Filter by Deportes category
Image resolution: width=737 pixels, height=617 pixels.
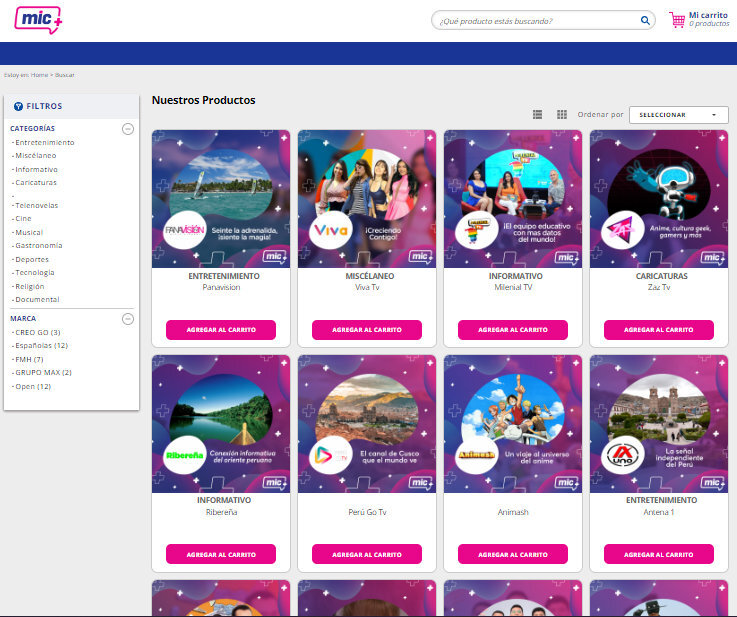32,259
